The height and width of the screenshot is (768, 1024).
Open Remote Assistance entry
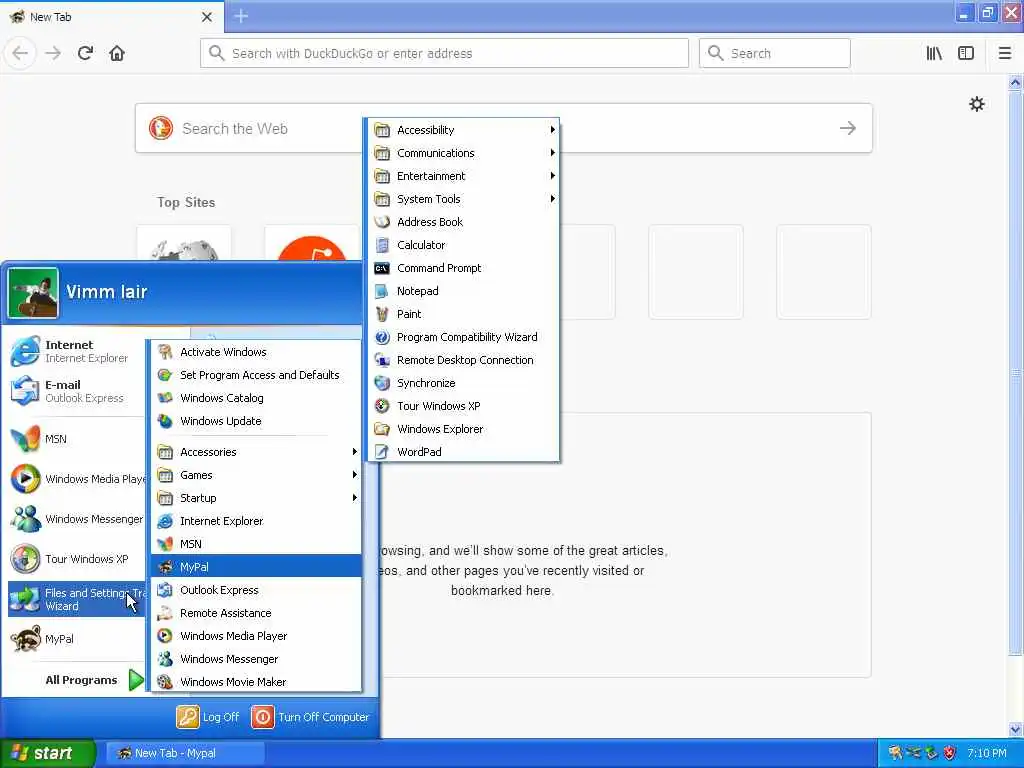coord(256,613)
